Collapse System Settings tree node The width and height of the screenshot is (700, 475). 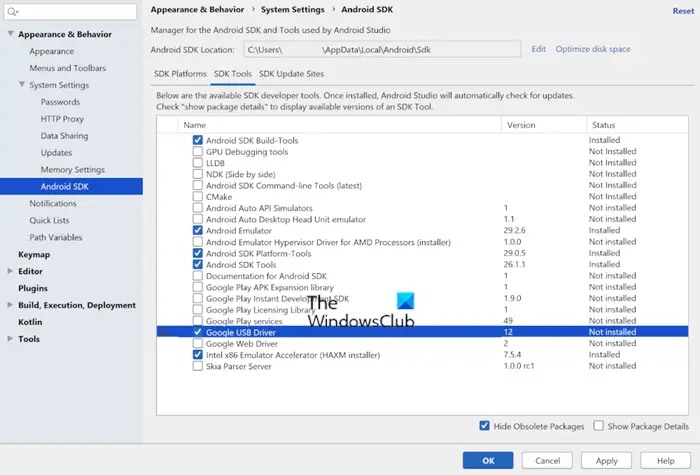(21, 84)
